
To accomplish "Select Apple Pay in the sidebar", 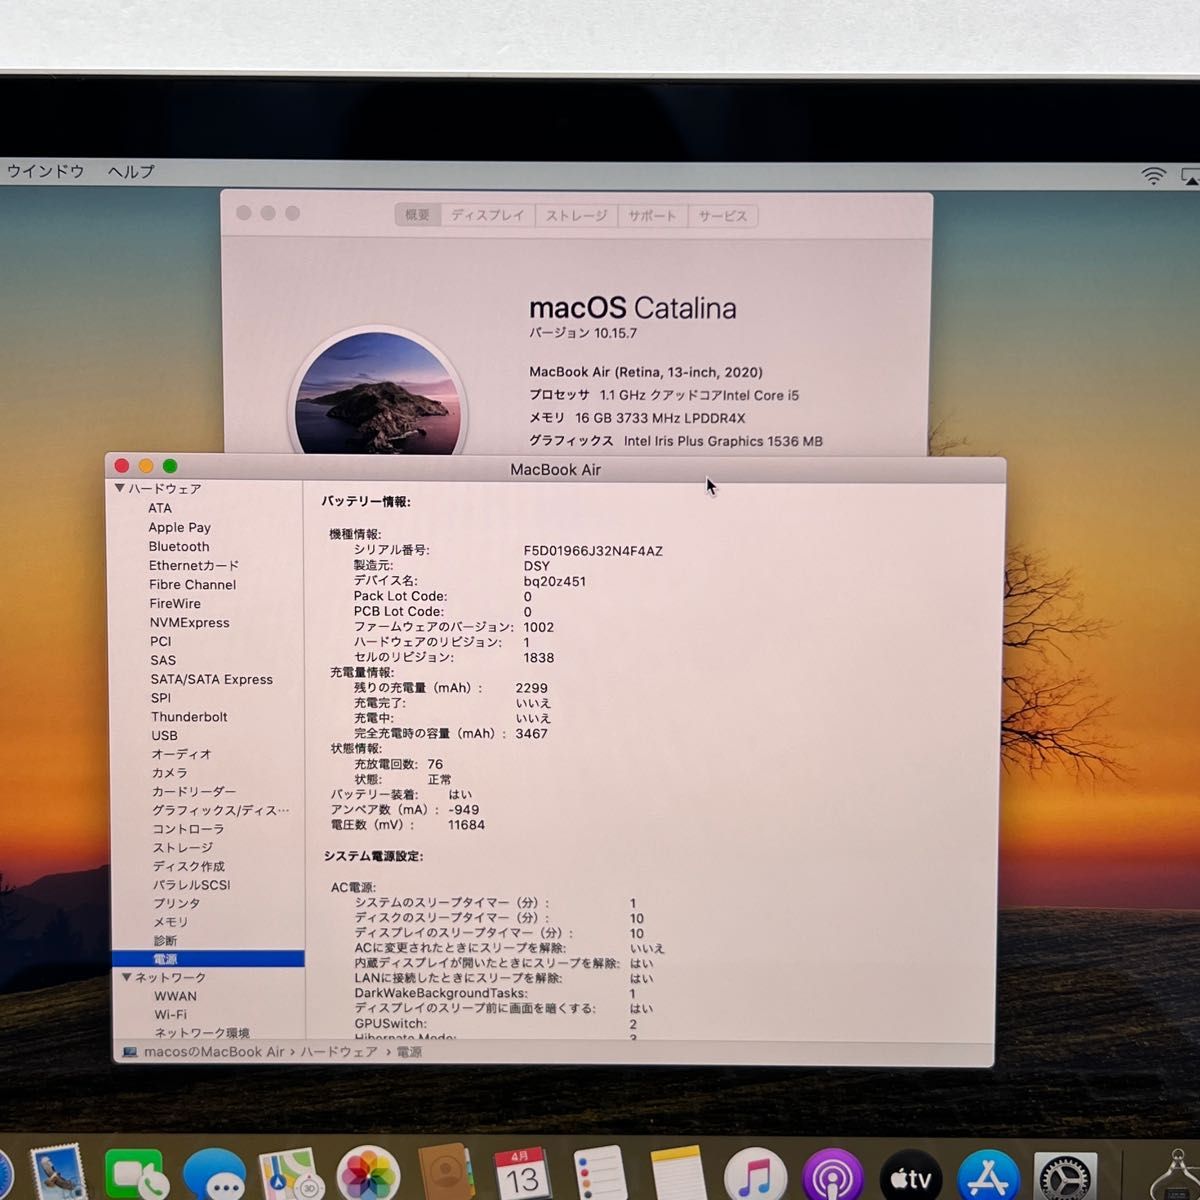I will tap(180, 527).
